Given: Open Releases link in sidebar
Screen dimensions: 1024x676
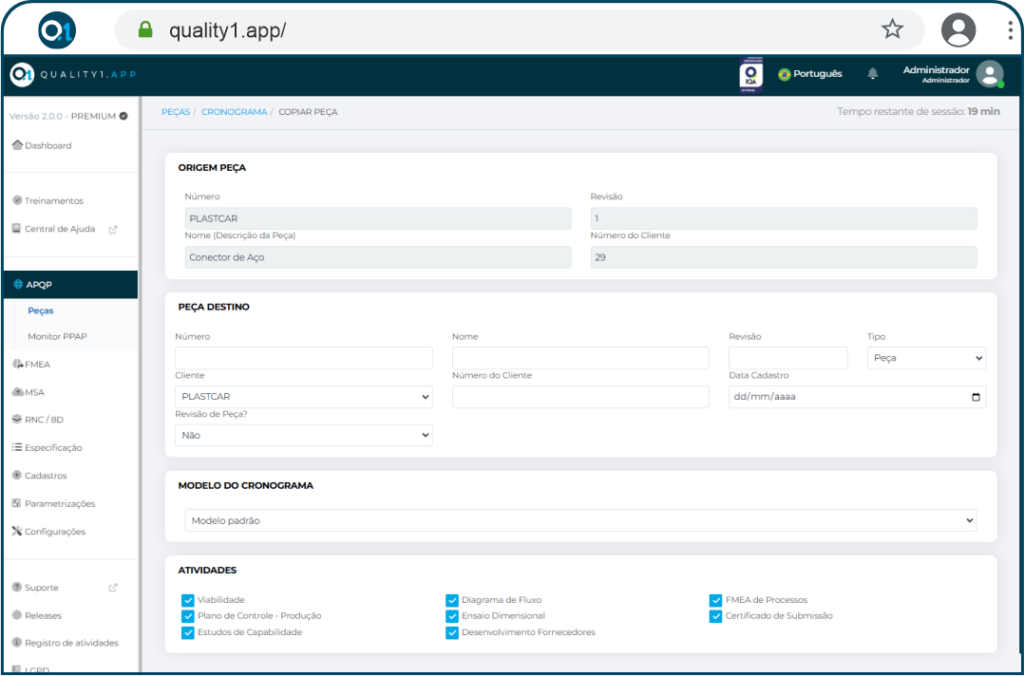Looking at the screenshot, I should coord(43,615).
